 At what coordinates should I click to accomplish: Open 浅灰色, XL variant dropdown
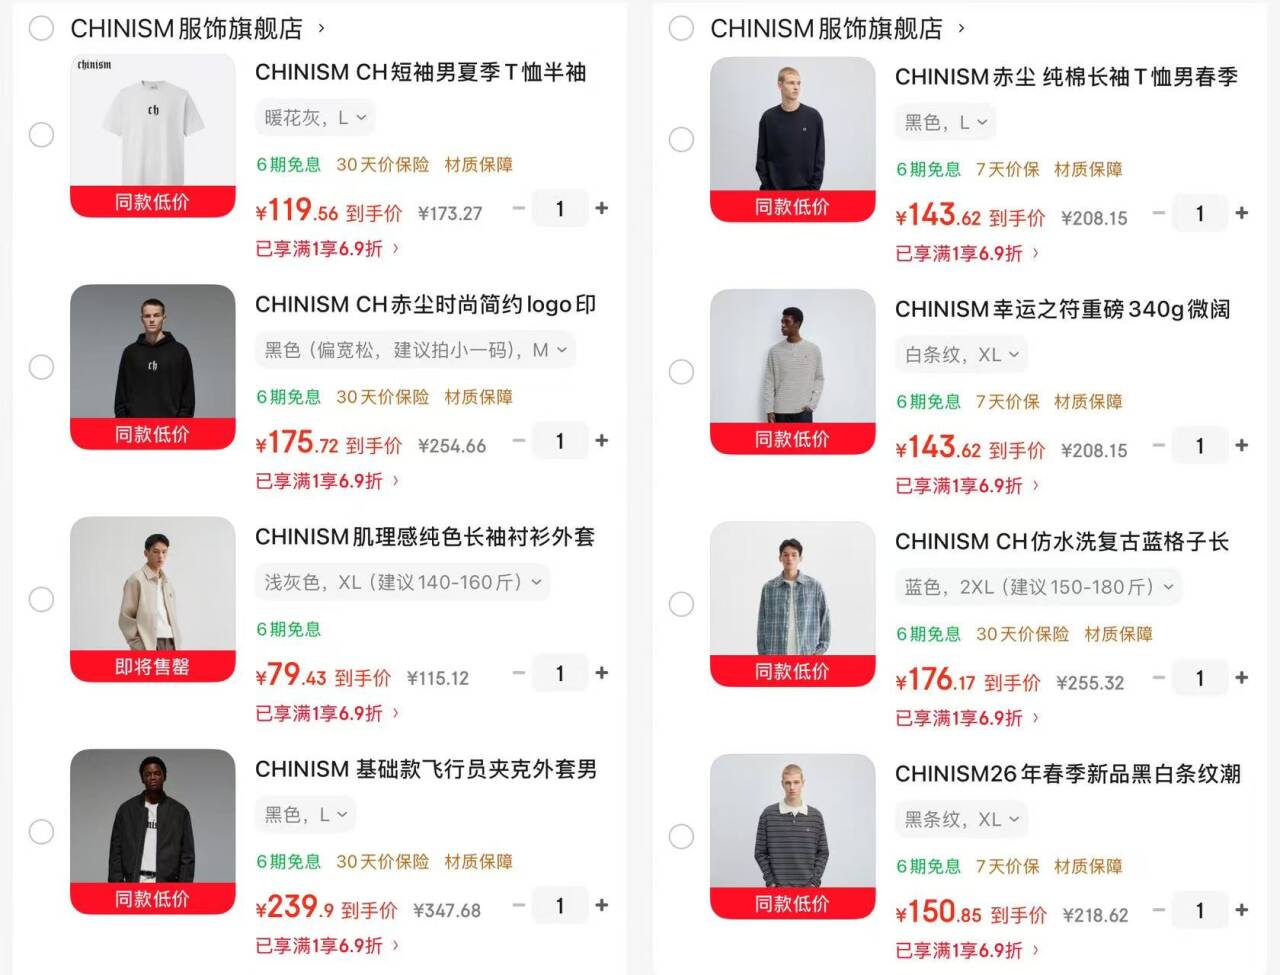402,582
